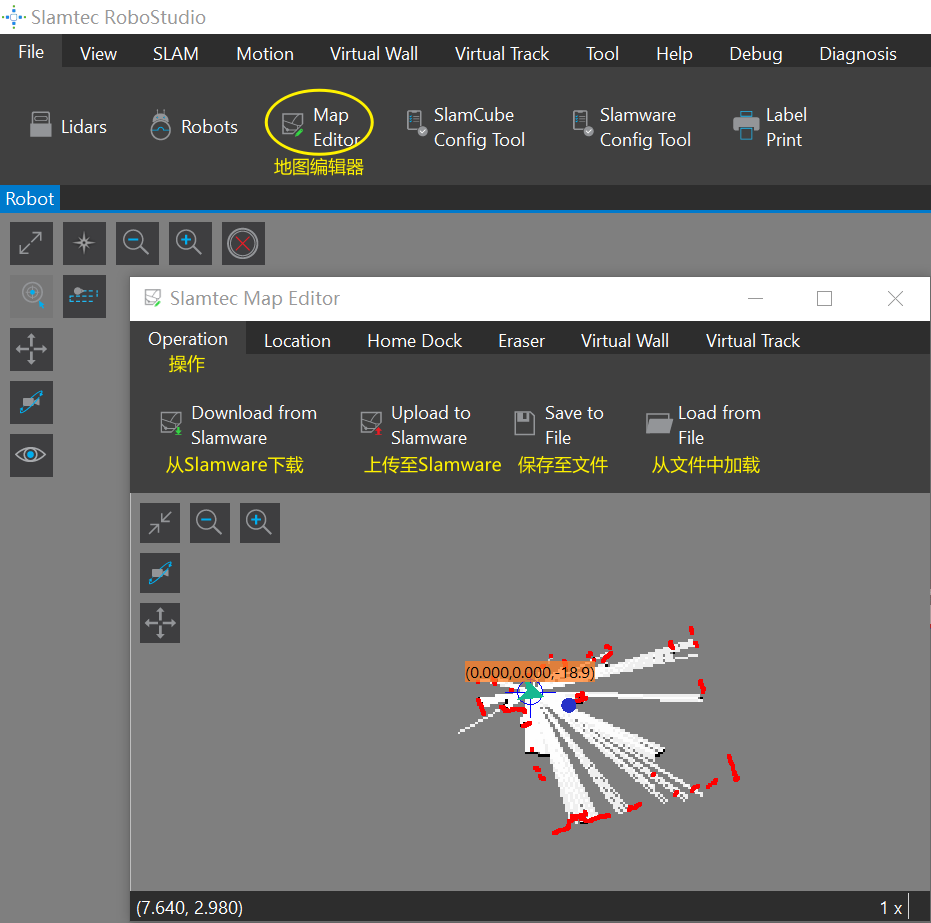Open the Diagnosis menu
The height and width of the screenshot is (923, 931).
coord(857,54)
